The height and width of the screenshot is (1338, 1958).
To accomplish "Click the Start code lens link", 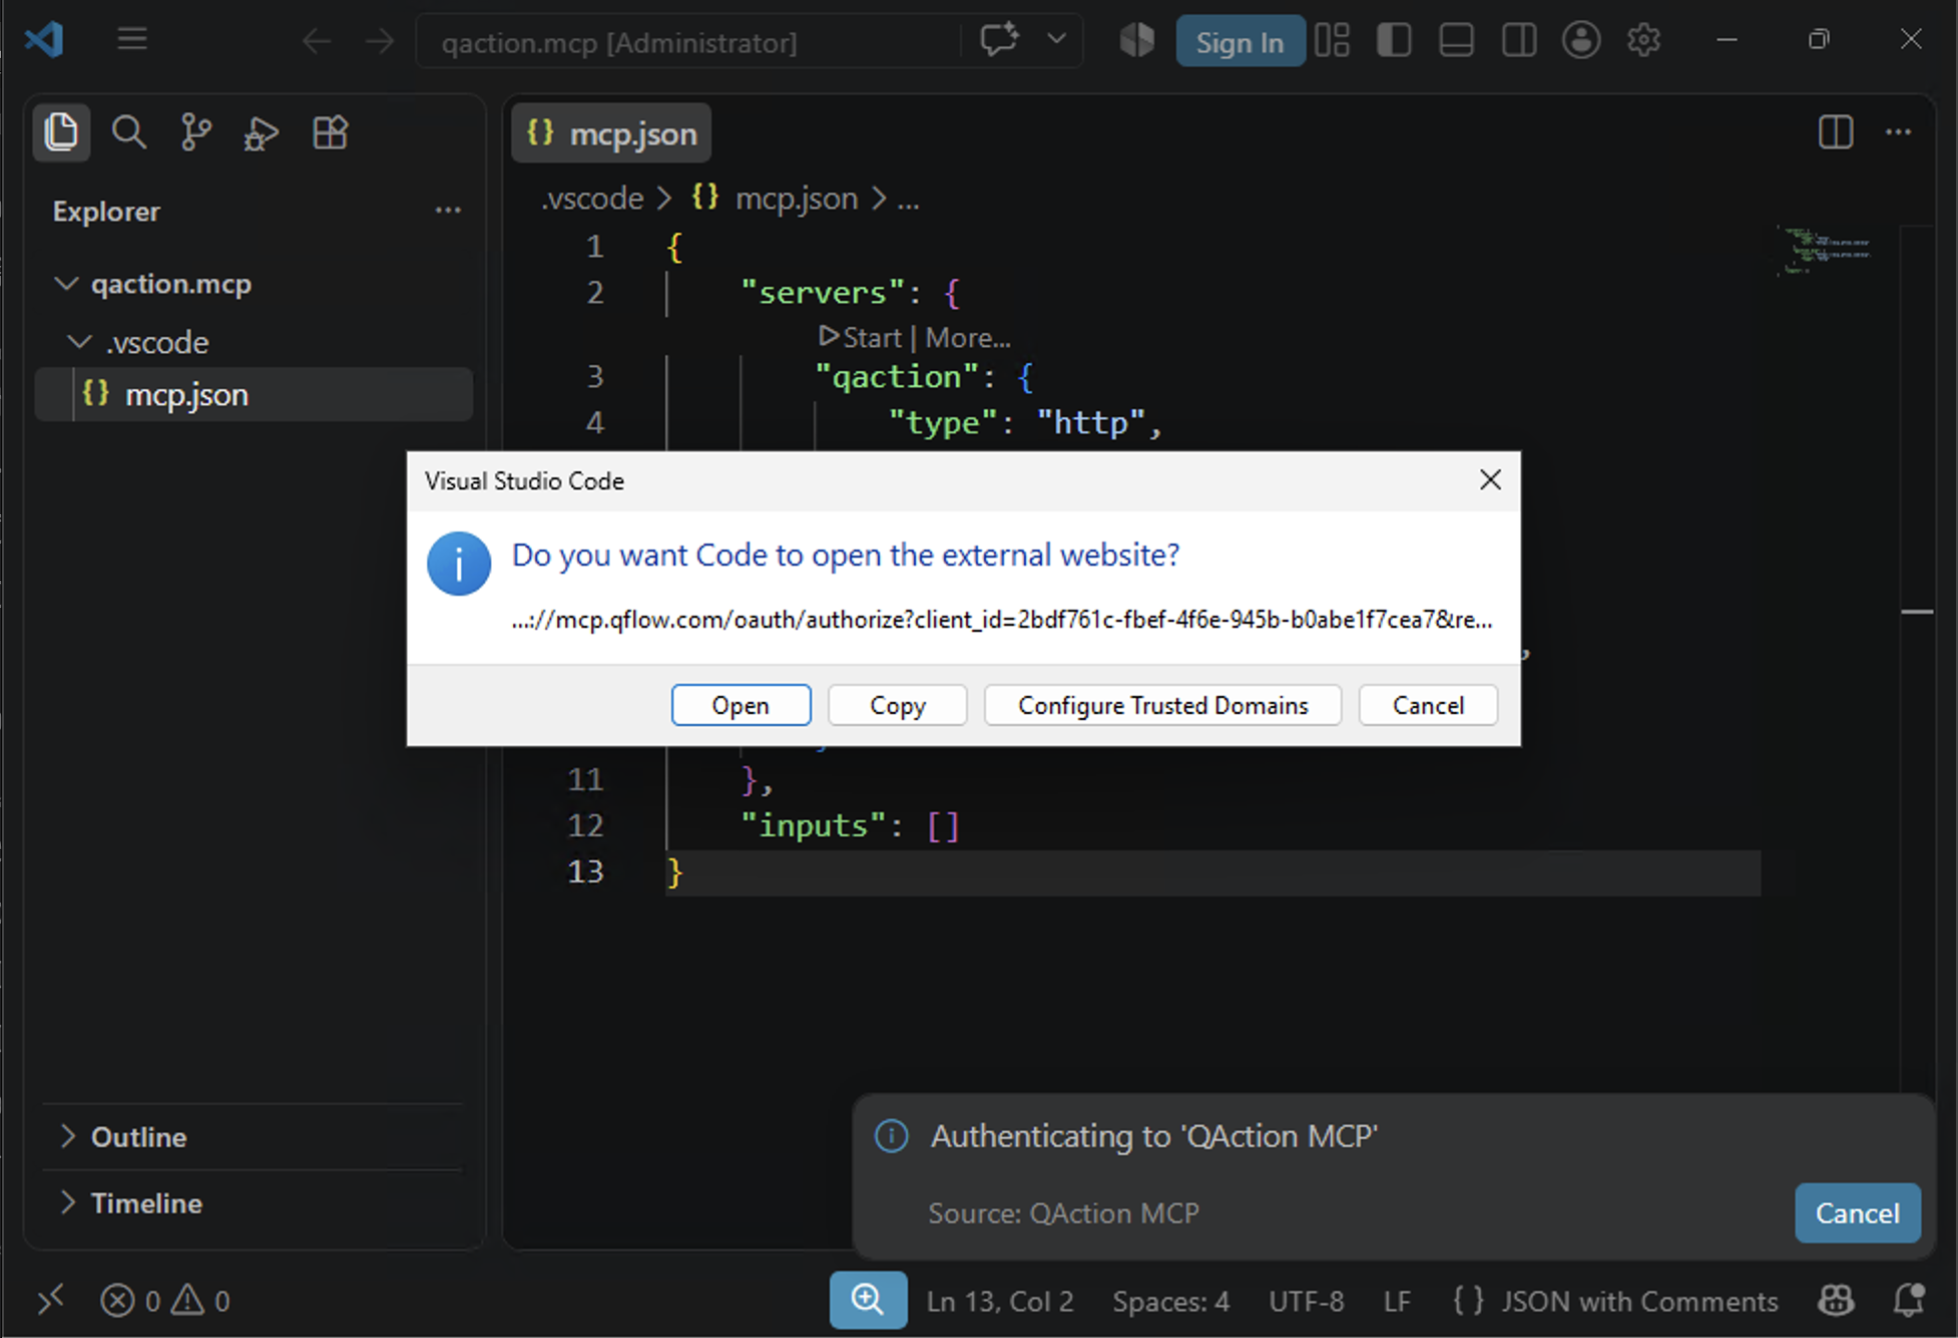I will [x=861, y=338].
